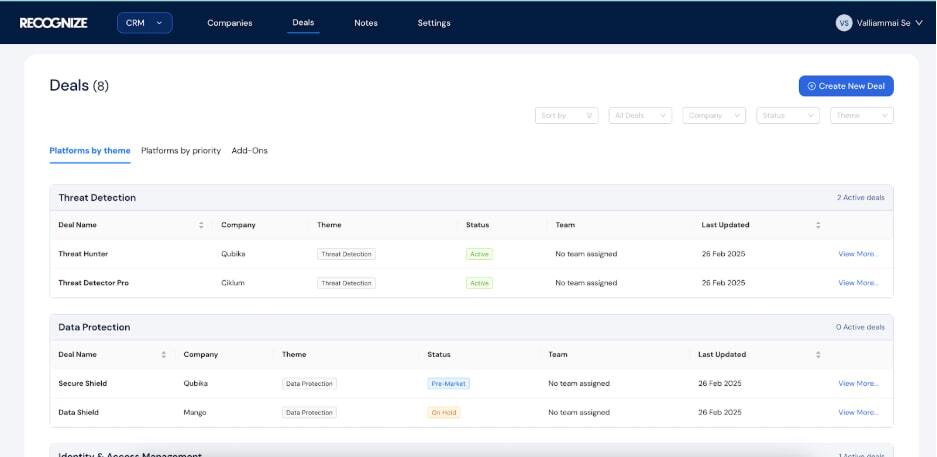Screen dimensions: 937x457
Task: Open the CRM module switcher dropdown
Action: 144,22
